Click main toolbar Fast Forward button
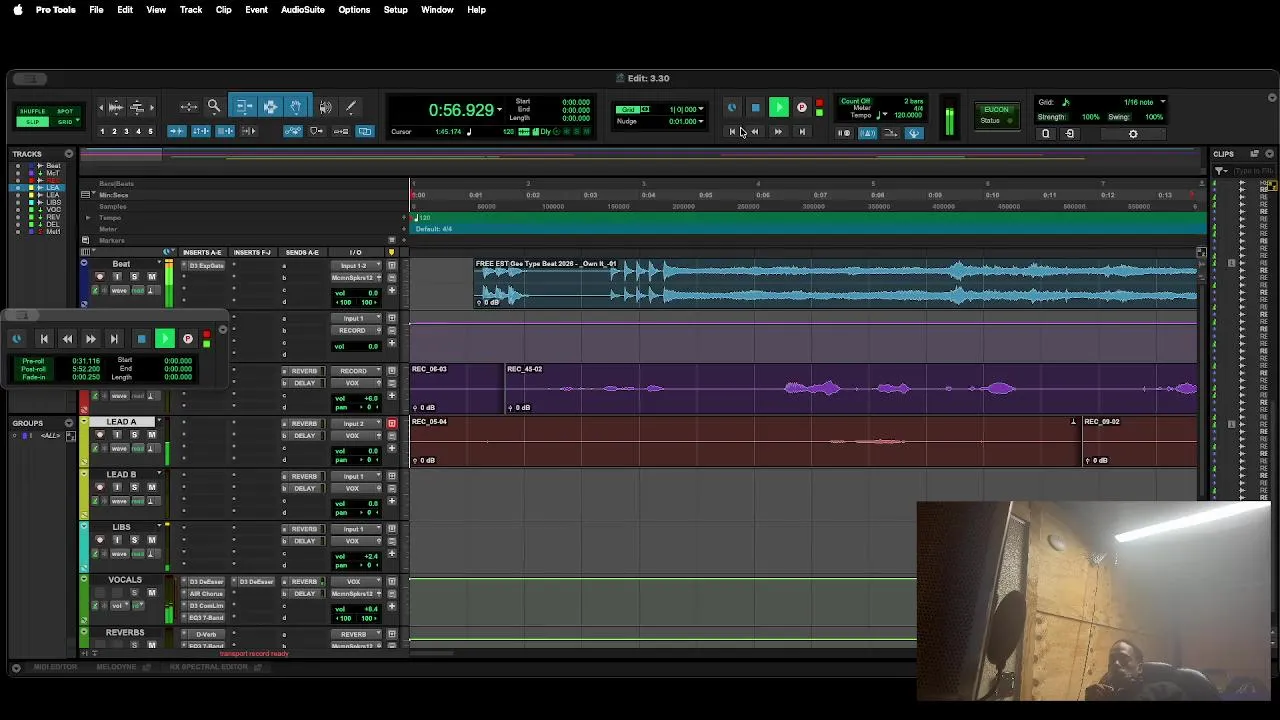The height and width of the screenshot is (720, 1280). click(778, 131)
